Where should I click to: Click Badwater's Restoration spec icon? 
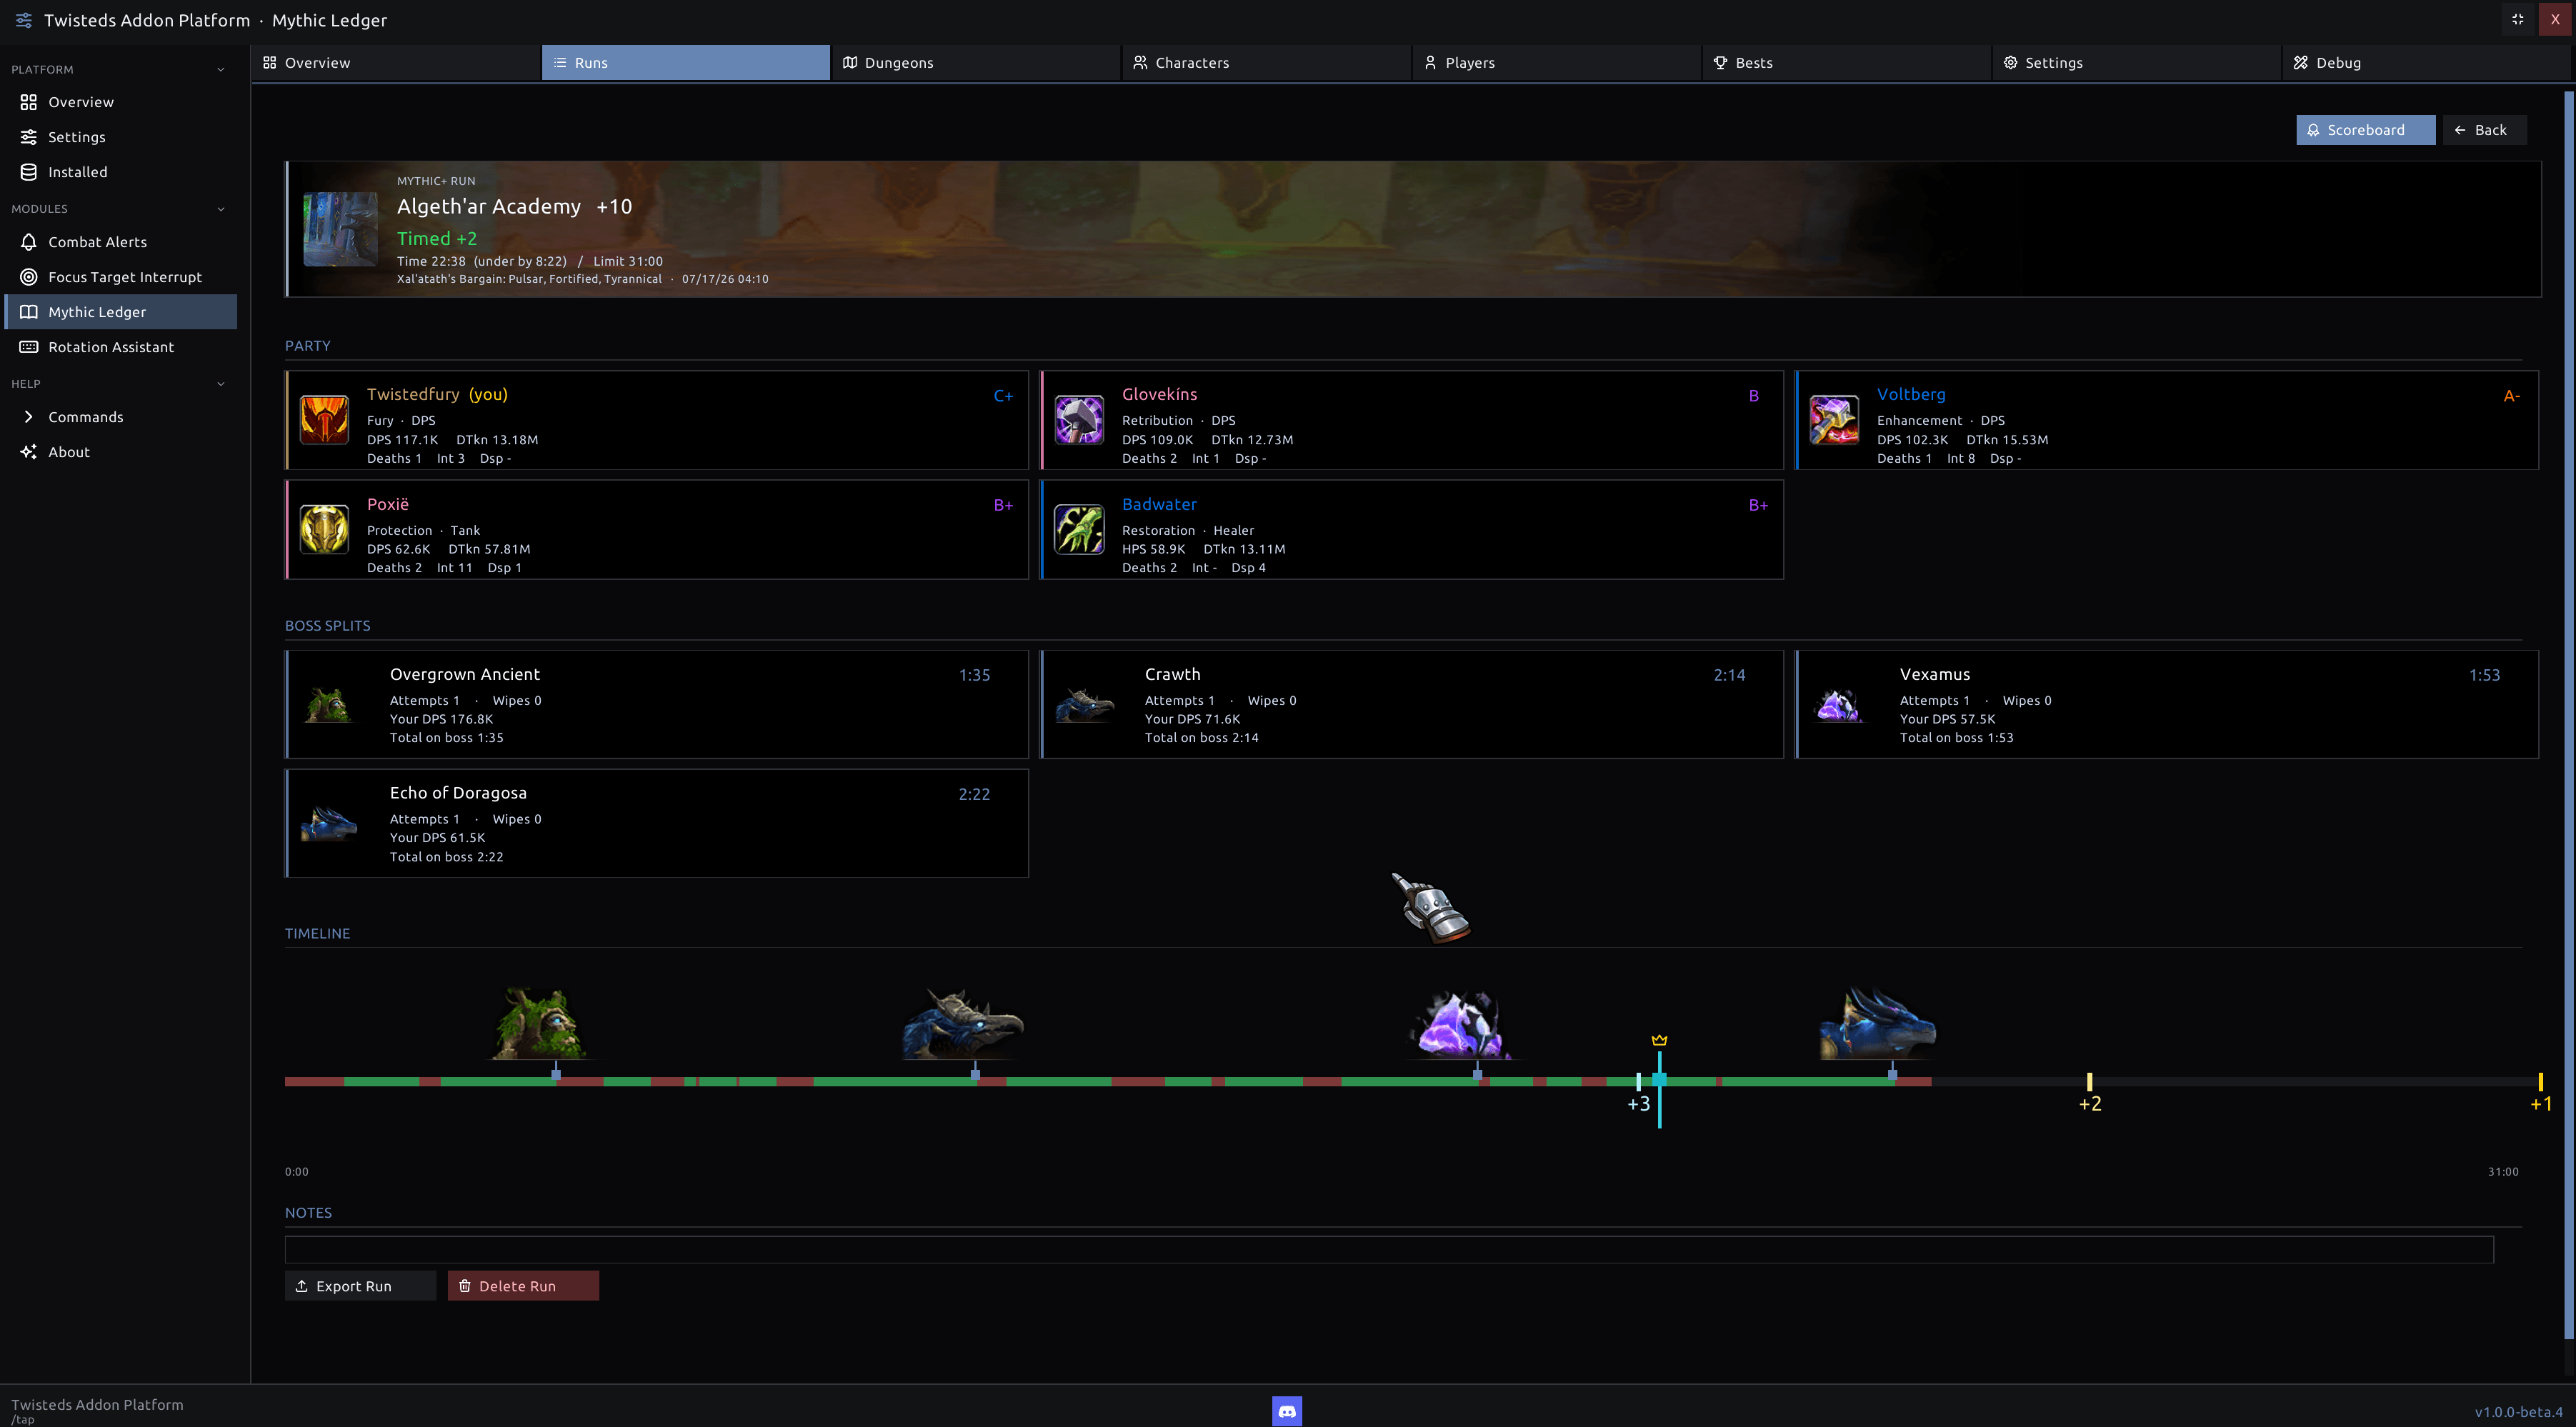[1079, 530]
